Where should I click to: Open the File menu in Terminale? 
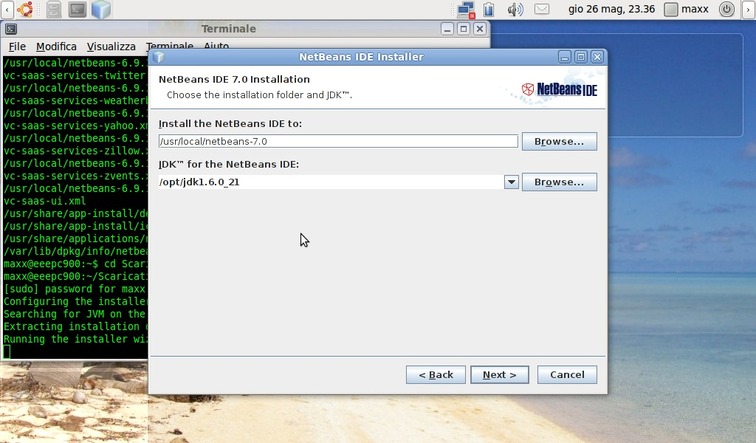tap(17, 47)
